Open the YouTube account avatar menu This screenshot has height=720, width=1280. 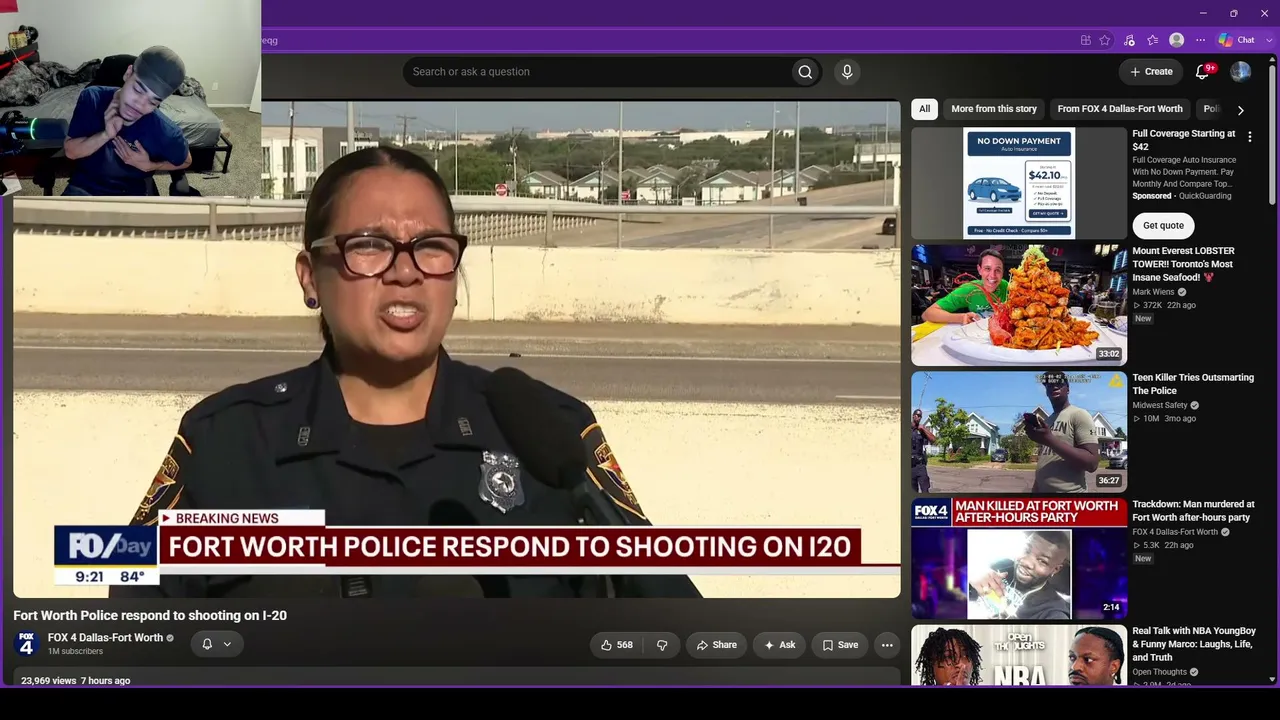coord(1240,72)
